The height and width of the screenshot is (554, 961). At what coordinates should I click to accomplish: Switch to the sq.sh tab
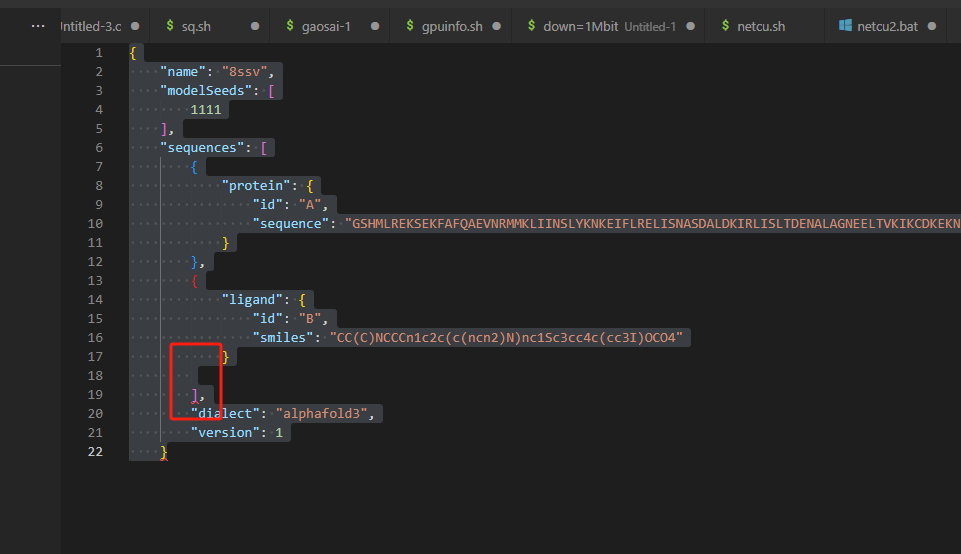click(x=209, y=26)
